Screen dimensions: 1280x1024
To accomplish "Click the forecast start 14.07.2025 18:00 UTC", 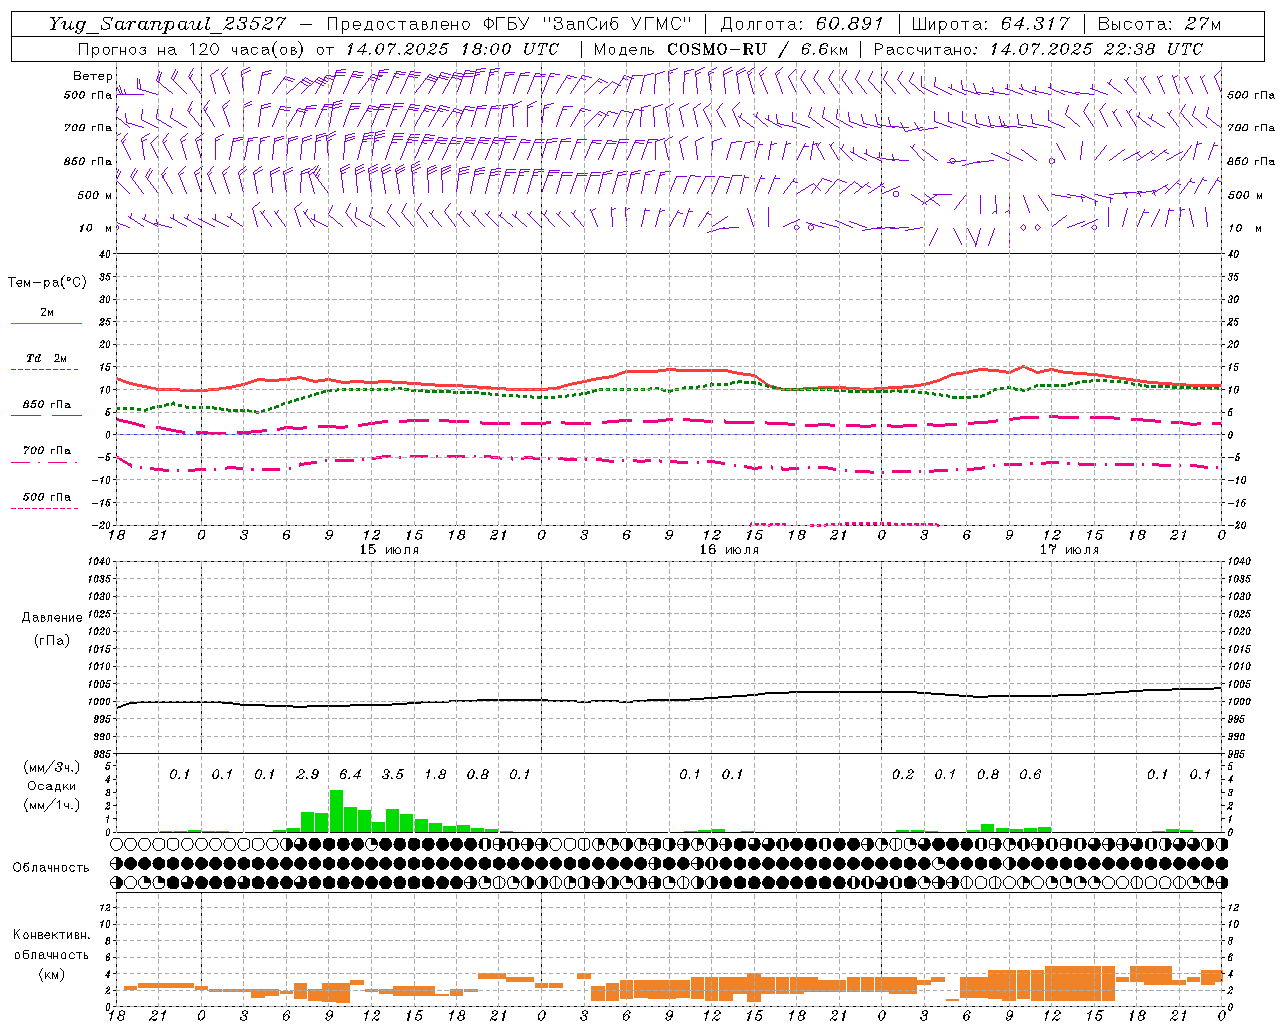I will (452, 49).
